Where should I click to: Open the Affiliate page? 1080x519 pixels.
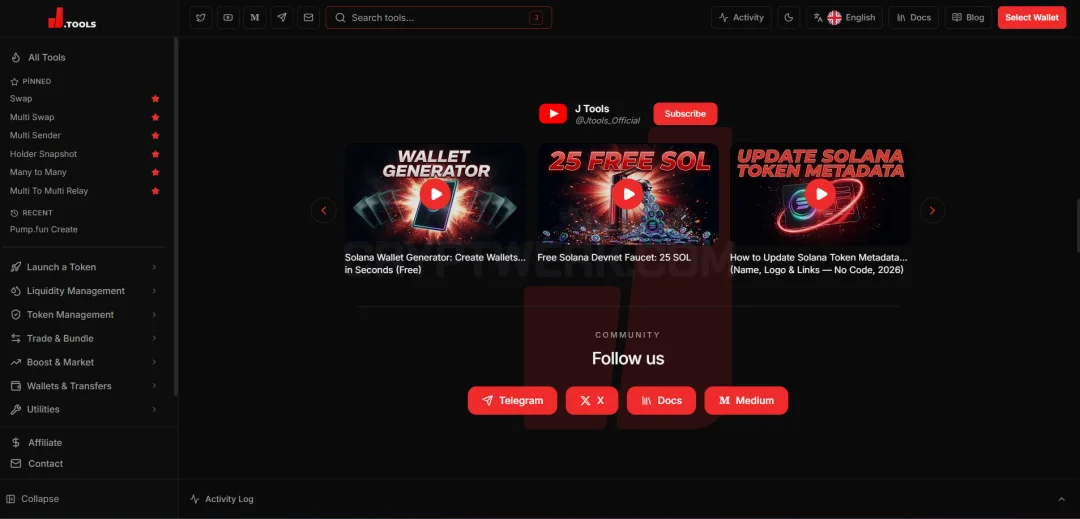[45, 443]
